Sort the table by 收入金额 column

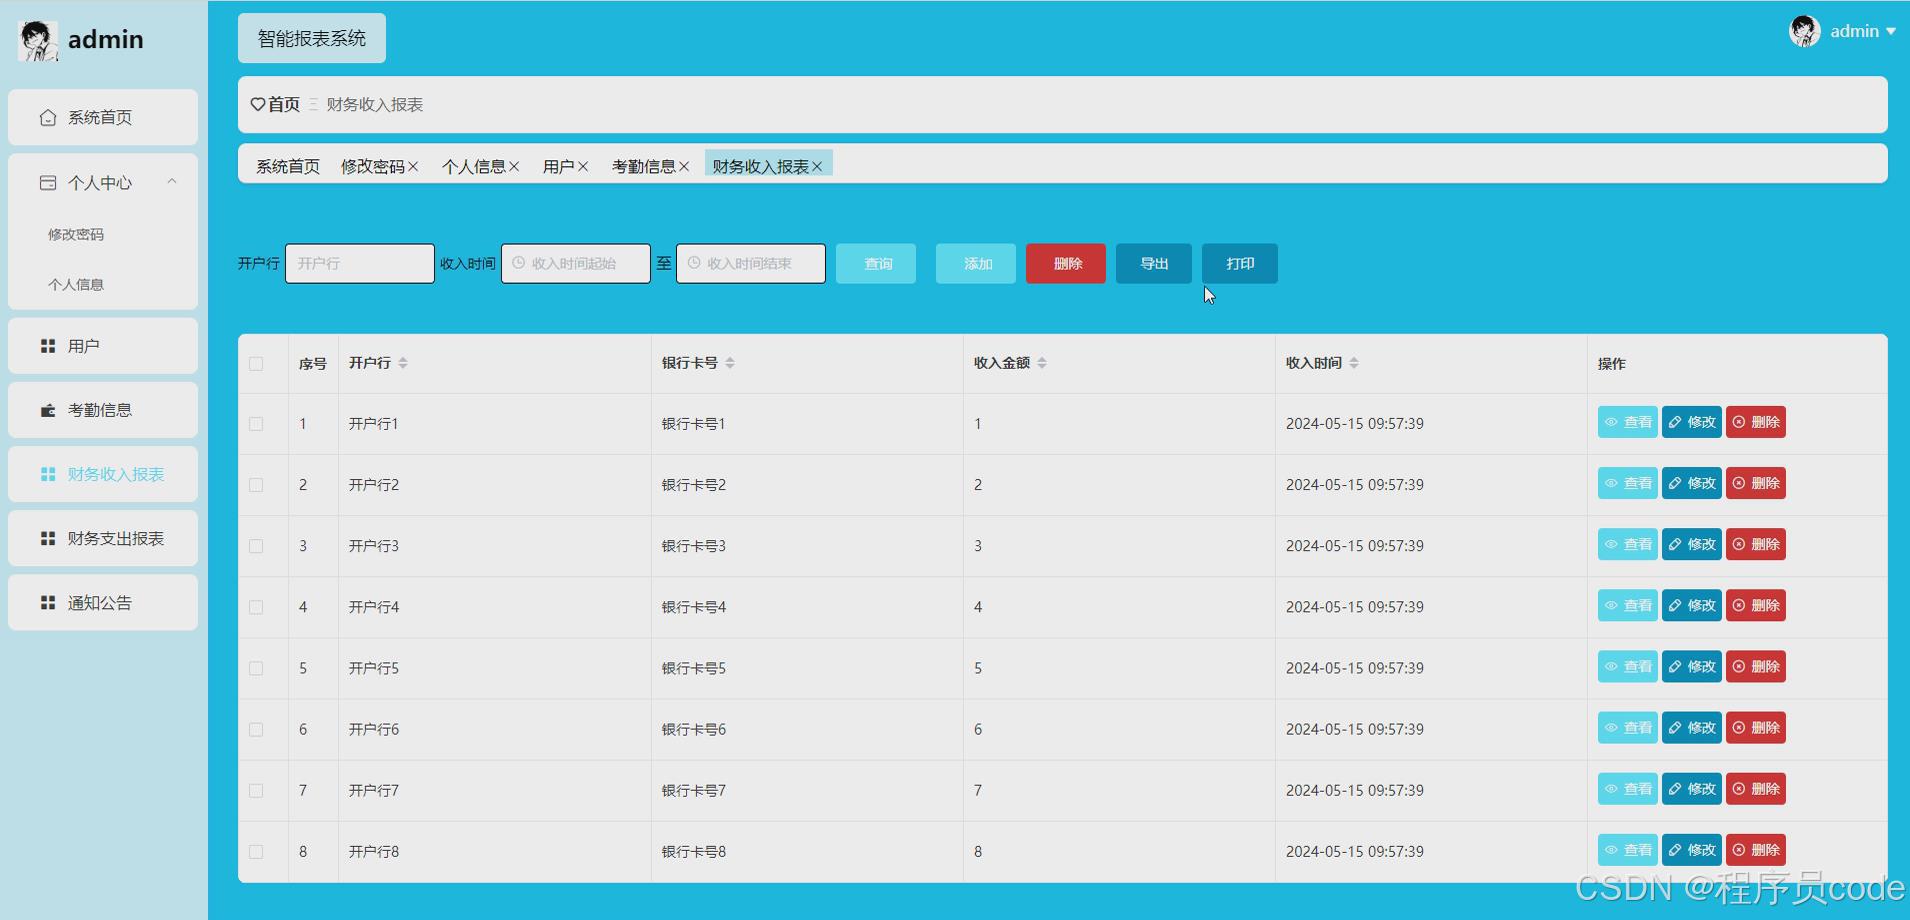click(1043, 363)
